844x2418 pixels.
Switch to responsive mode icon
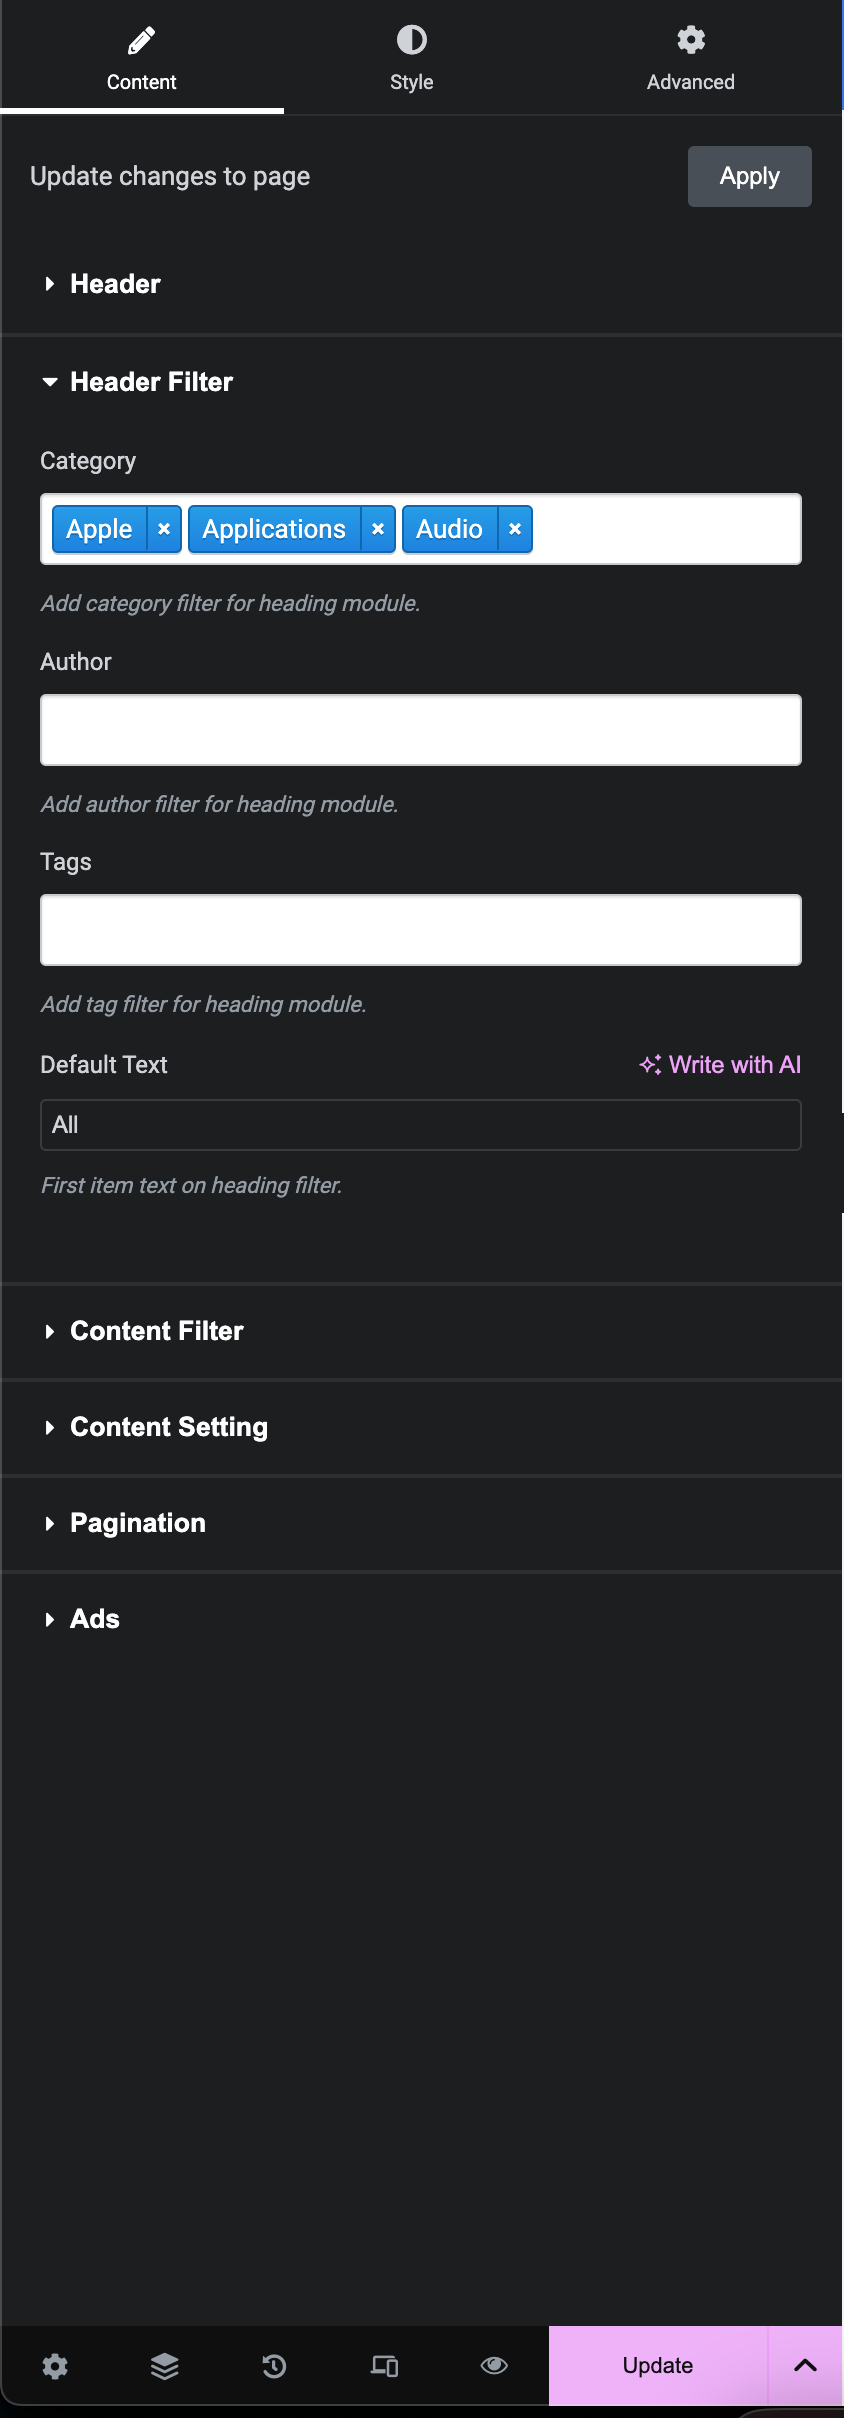[385, 2365]
